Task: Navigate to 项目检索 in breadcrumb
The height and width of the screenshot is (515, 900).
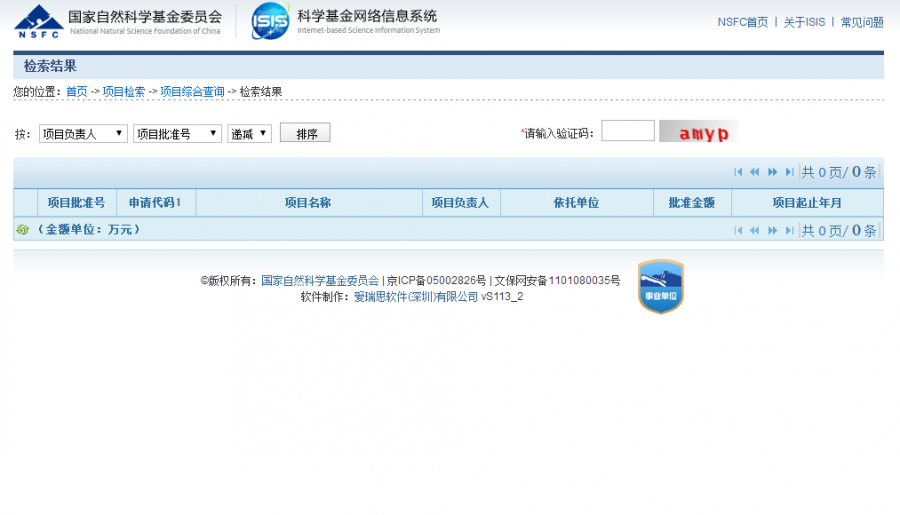Action: pyautogui.click(x=124, y=91)
